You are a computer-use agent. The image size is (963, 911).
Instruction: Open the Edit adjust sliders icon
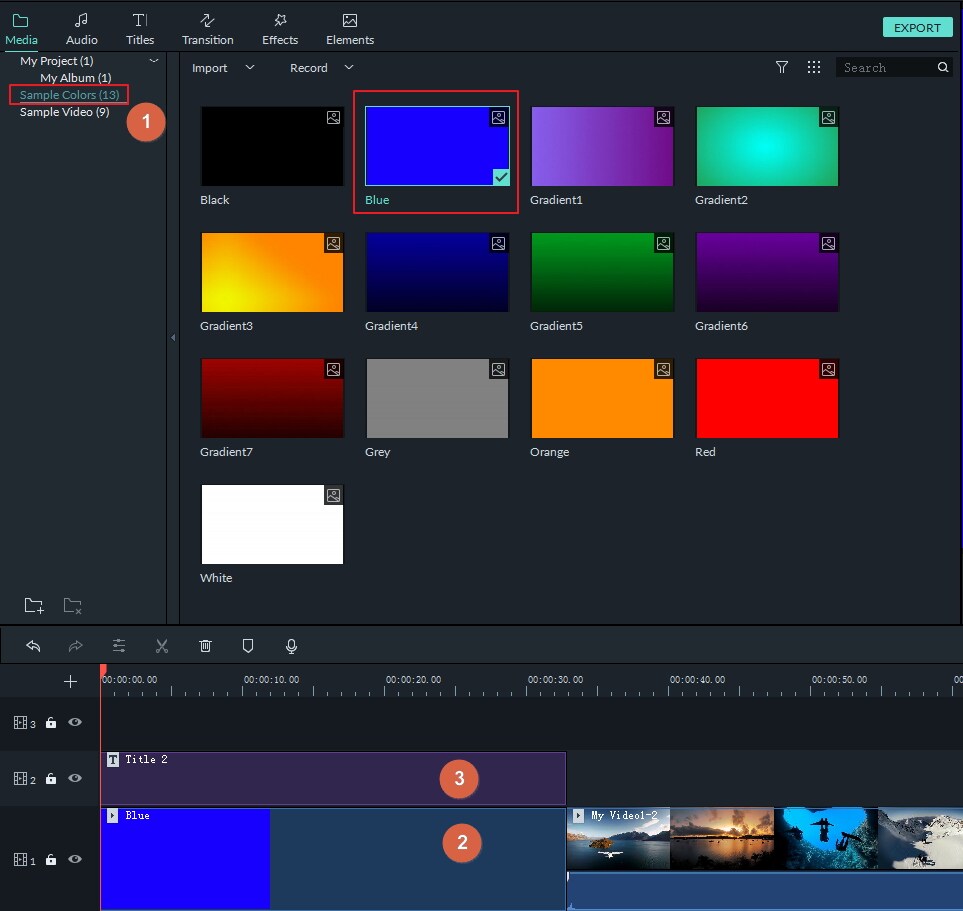point(119,646)
